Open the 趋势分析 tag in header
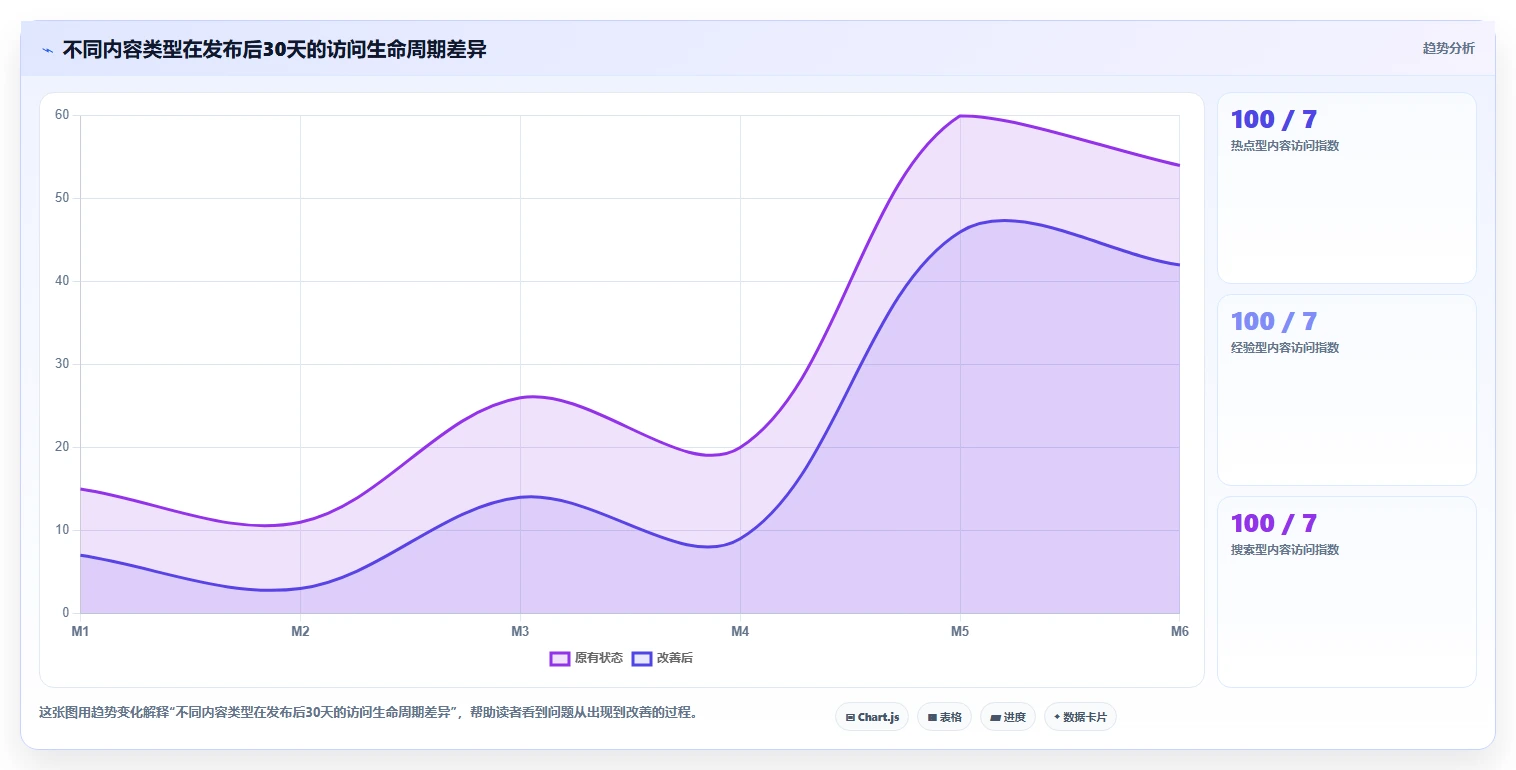The image size is (1516, 770). pos(1448,49)
